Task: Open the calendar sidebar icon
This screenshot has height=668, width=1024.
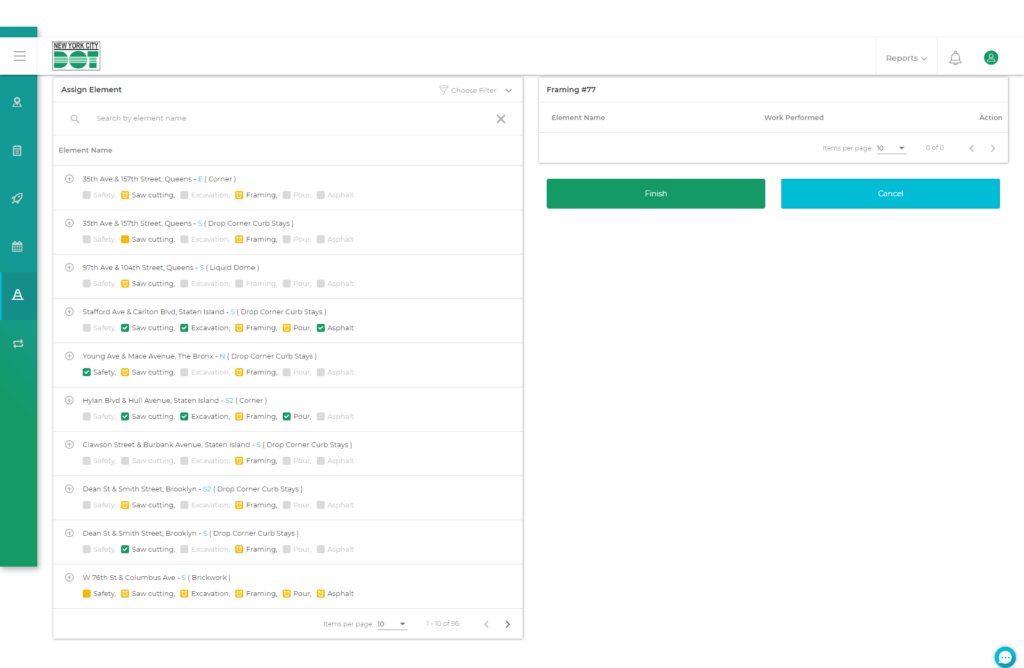Action: [17, 246]
